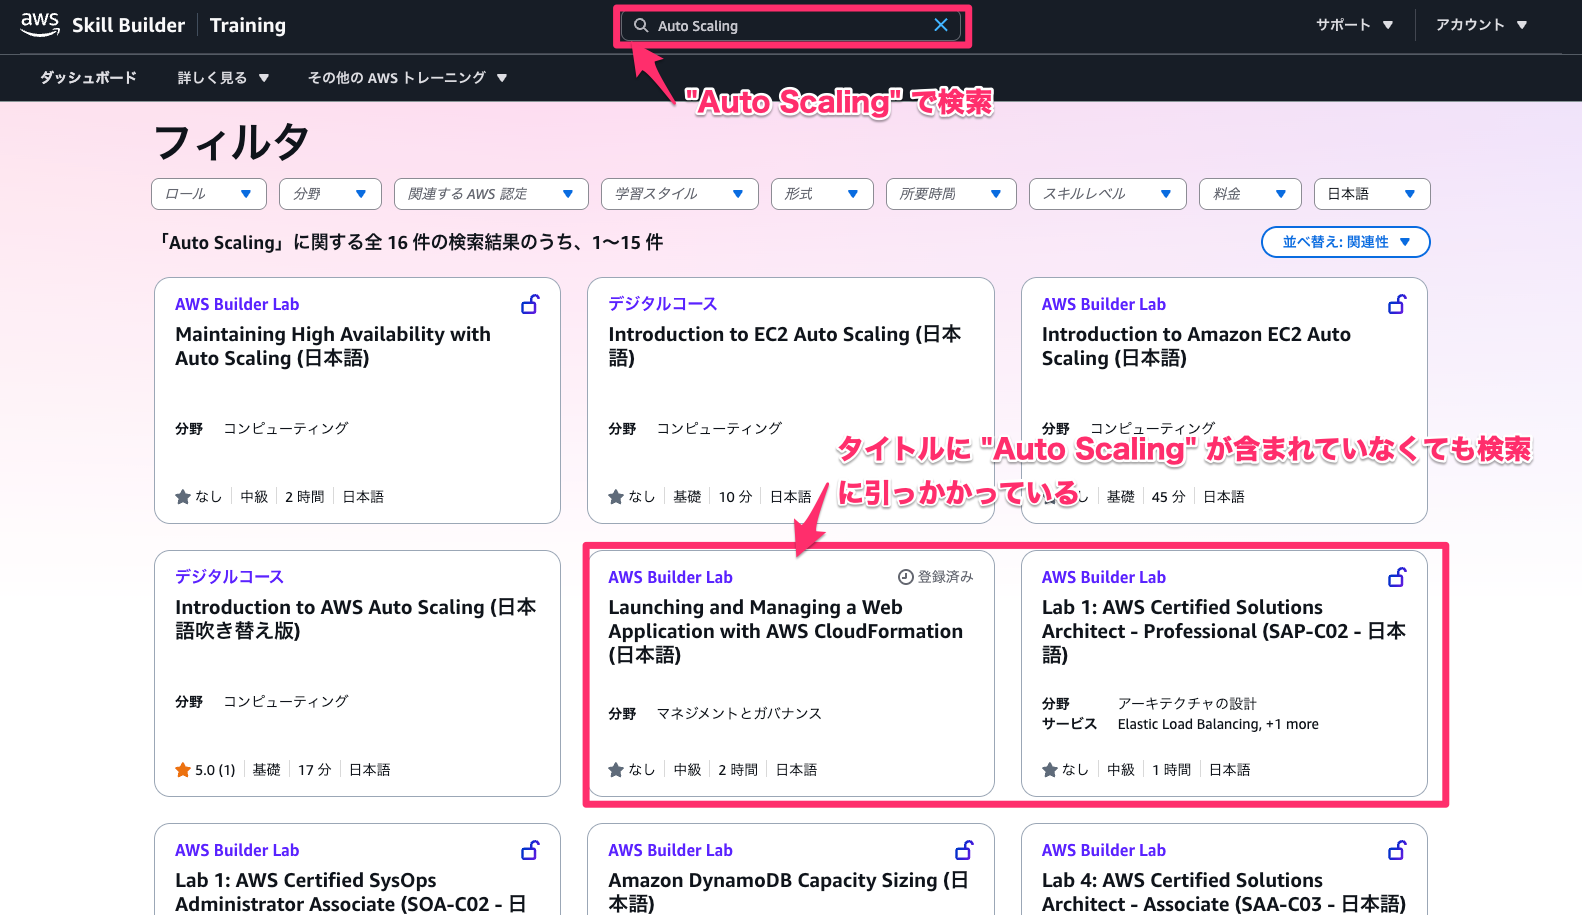Image resolution: width=1582 pixels, height=915 pixels.
Task: Open the 学習スタイル filter dropdown
Action: pyautogui.click(x=680, y=194)
